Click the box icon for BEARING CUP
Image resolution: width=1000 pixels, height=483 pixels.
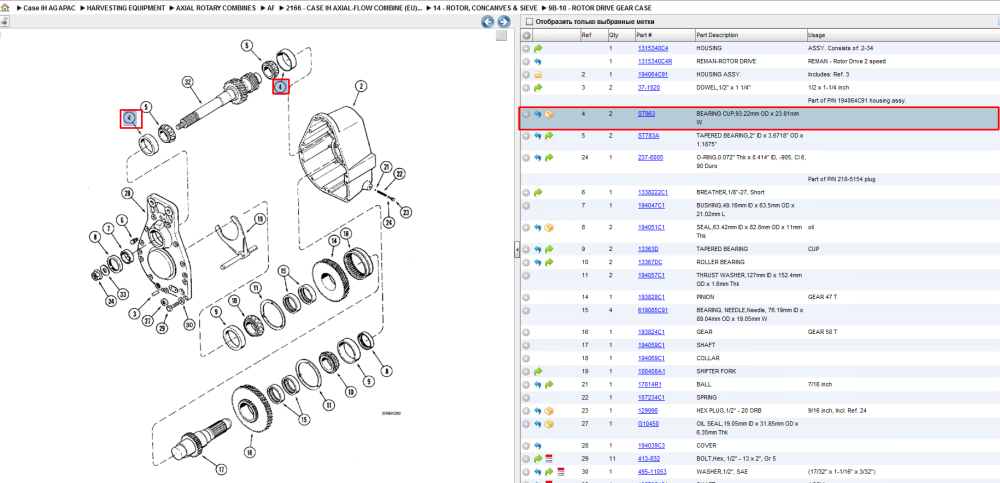pyautogui.click(x=548, y=114)
